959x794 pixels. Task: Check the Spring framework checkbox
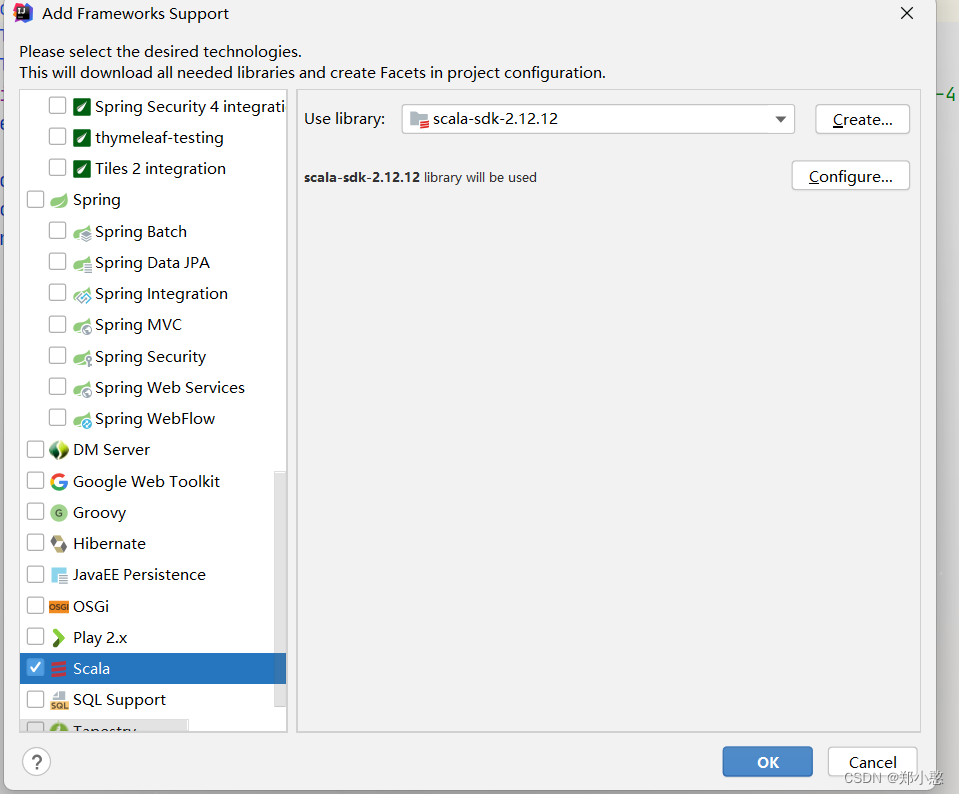coord(35,199)
